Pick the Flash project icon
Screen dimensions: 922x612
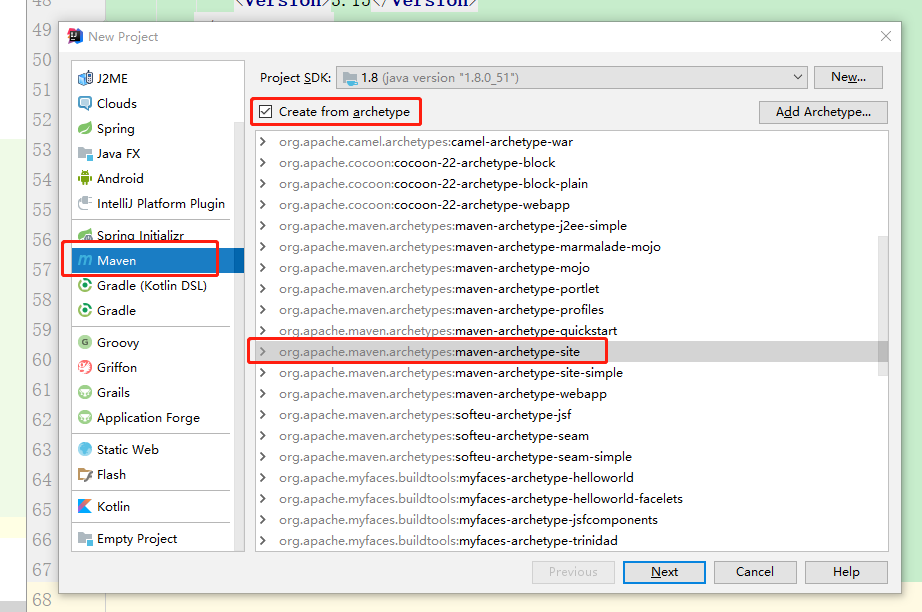point(85,474)
